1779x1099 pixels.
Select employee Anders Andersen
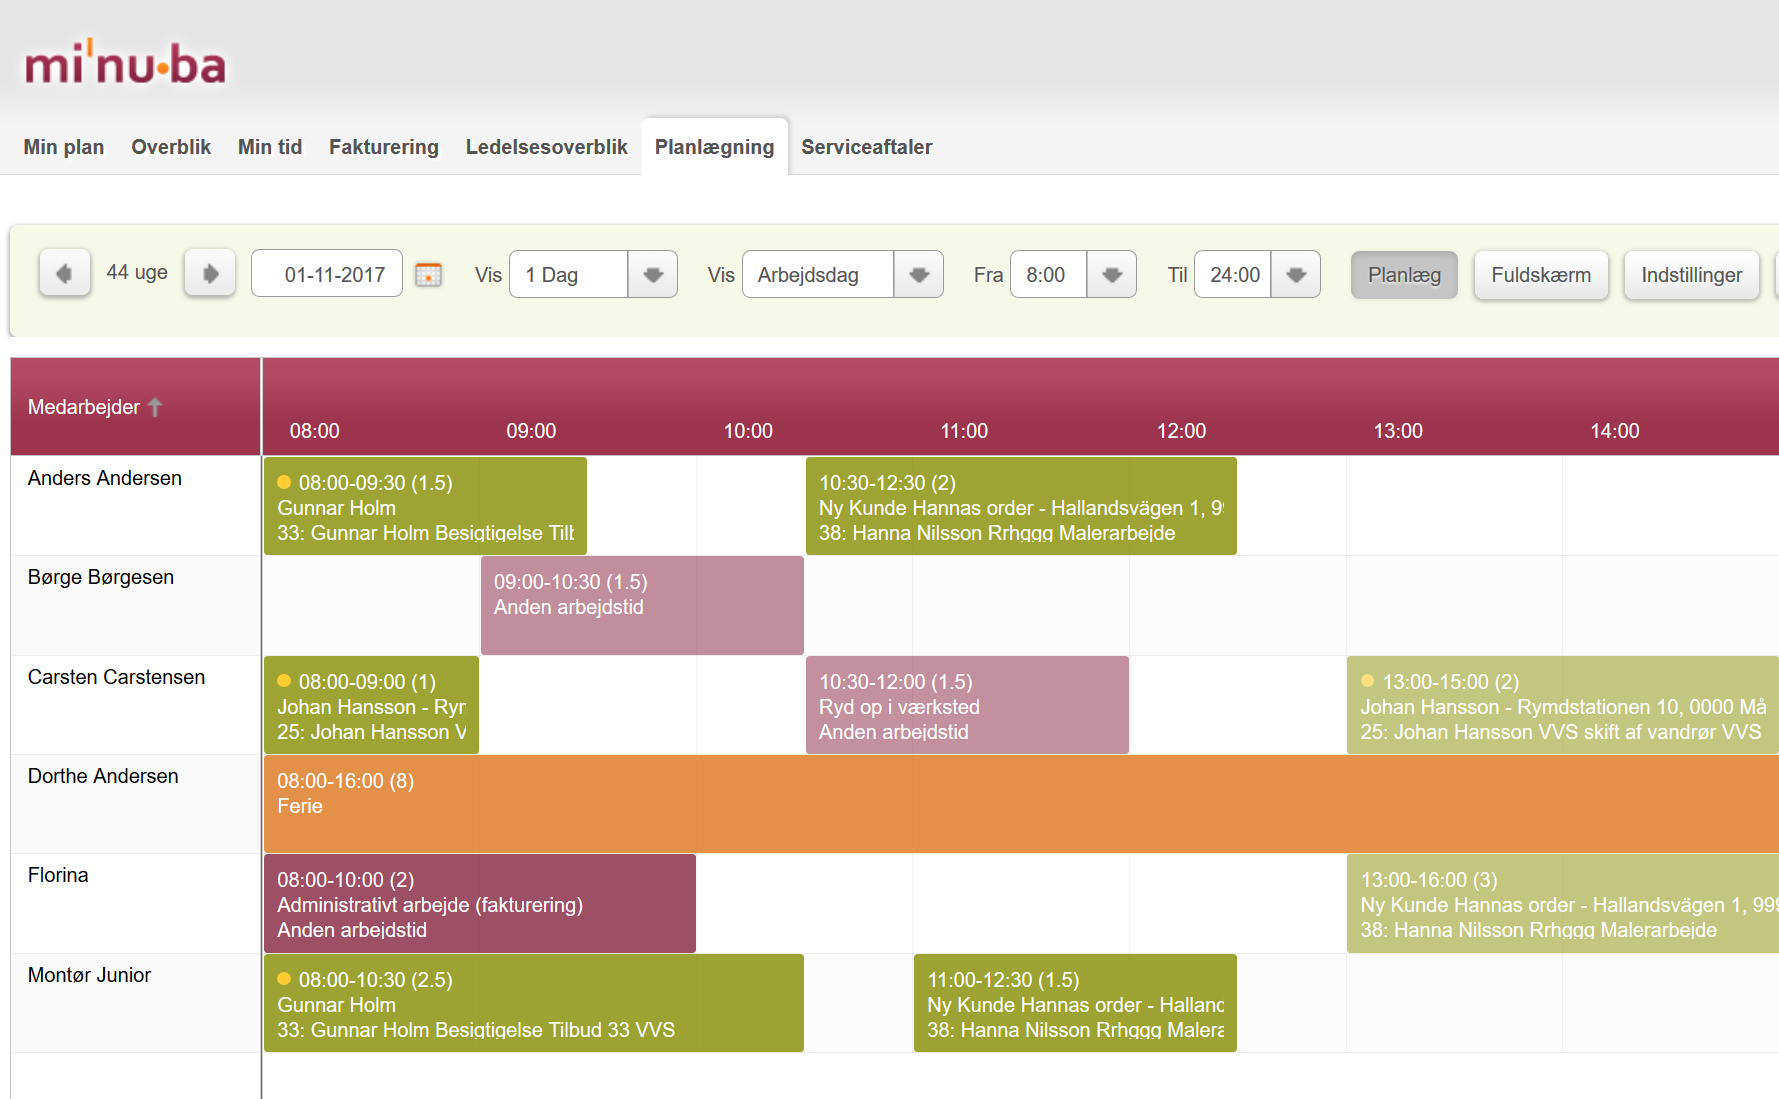[x=105, y=478]
